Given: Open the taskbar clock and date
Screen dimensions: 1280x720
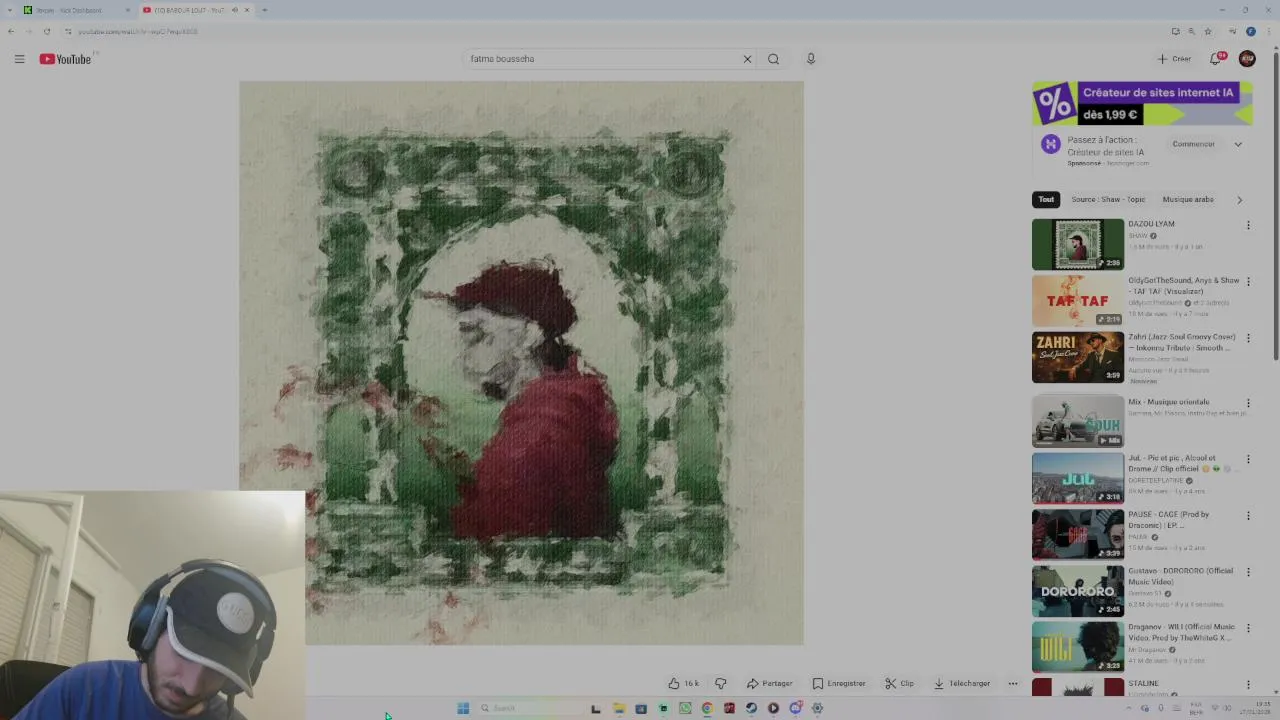Looking at the screenshot, I should [x=1253, y=708].
